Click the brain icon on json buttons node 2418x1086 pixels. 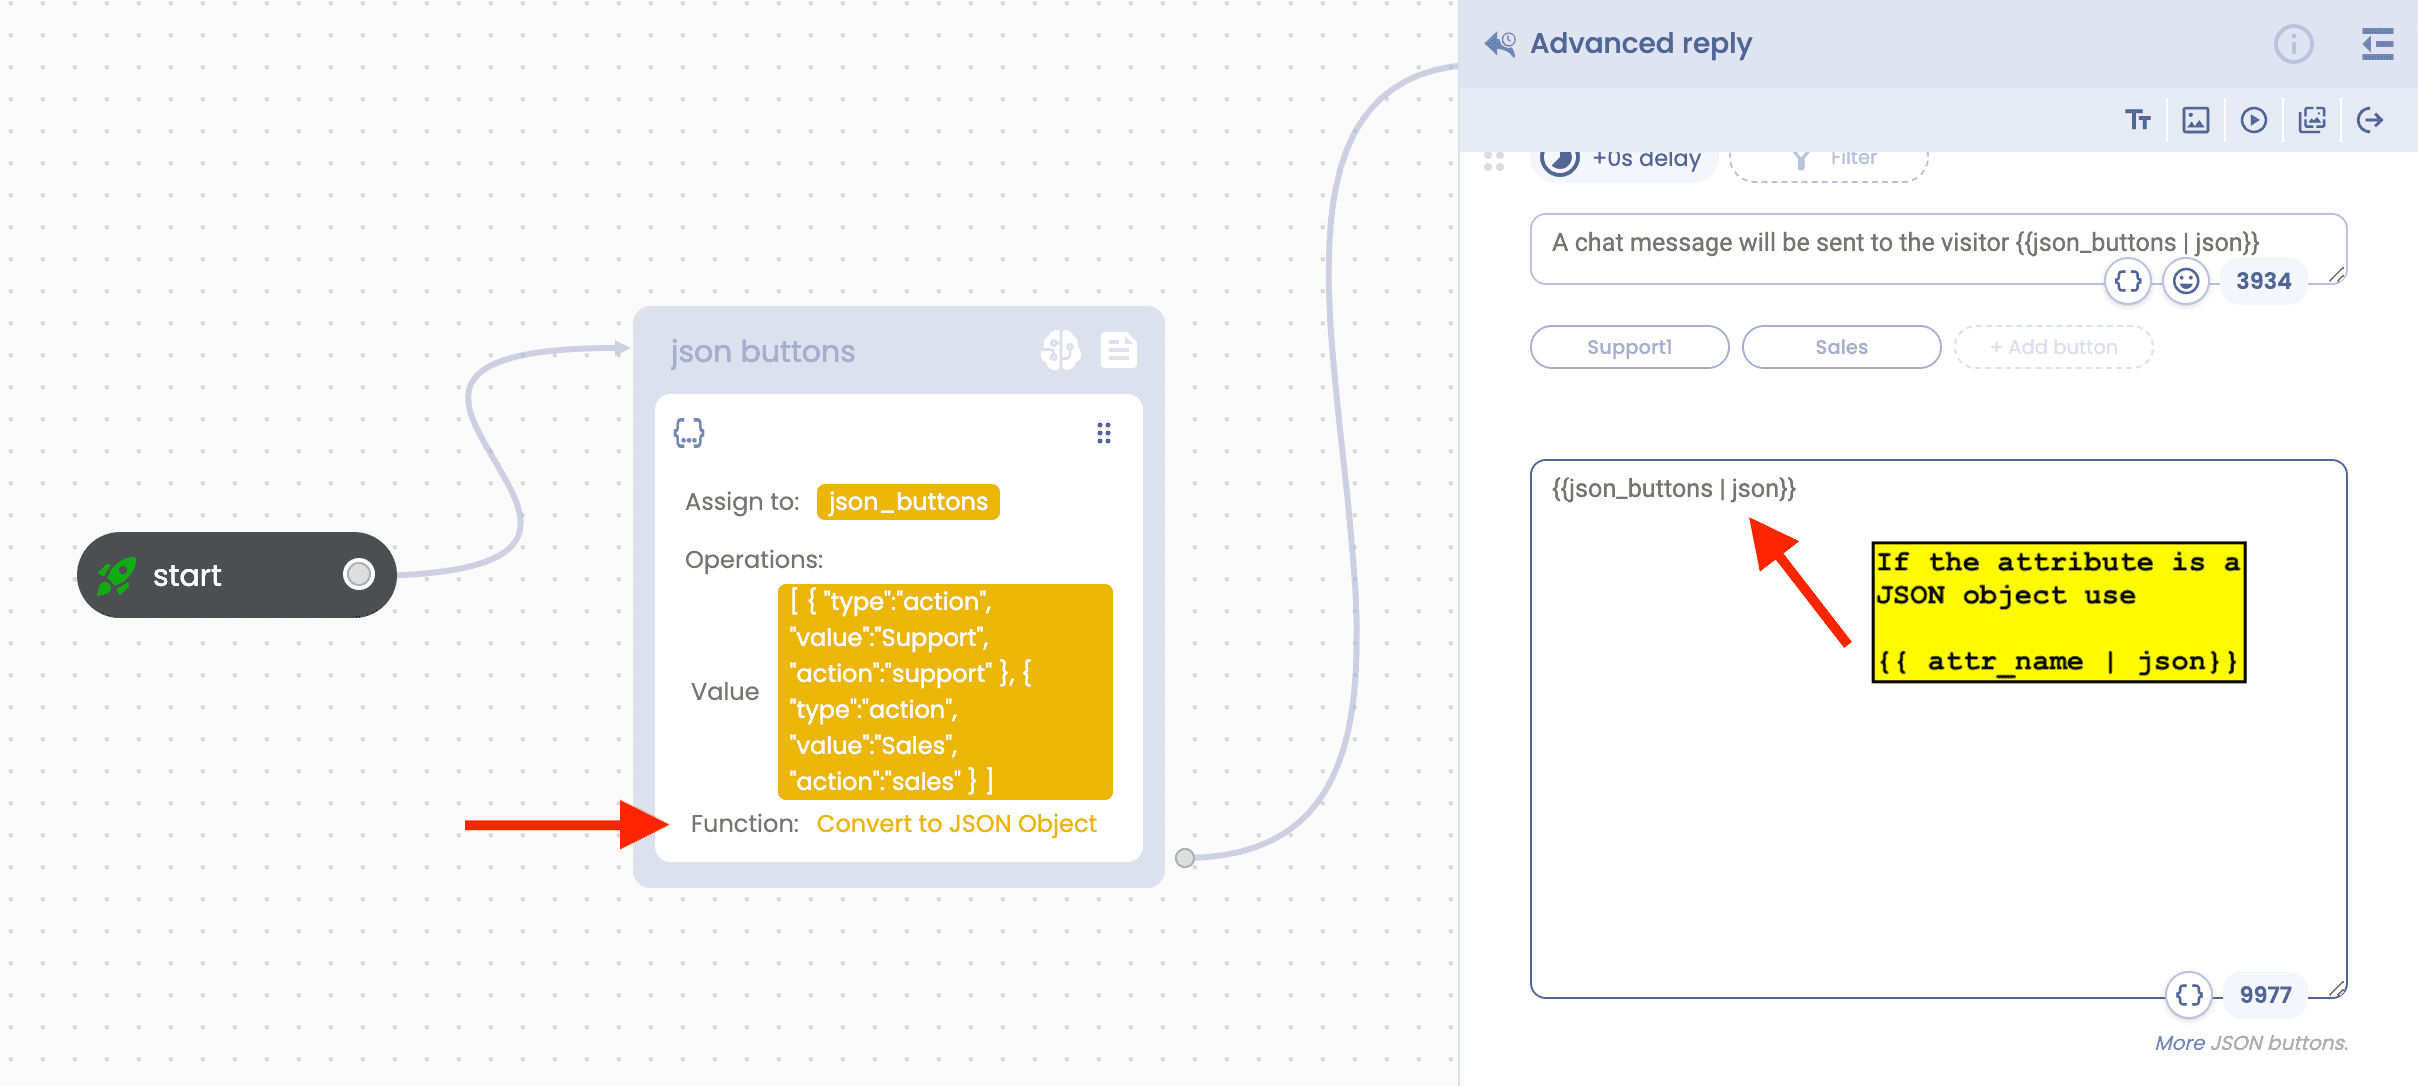1061,350
